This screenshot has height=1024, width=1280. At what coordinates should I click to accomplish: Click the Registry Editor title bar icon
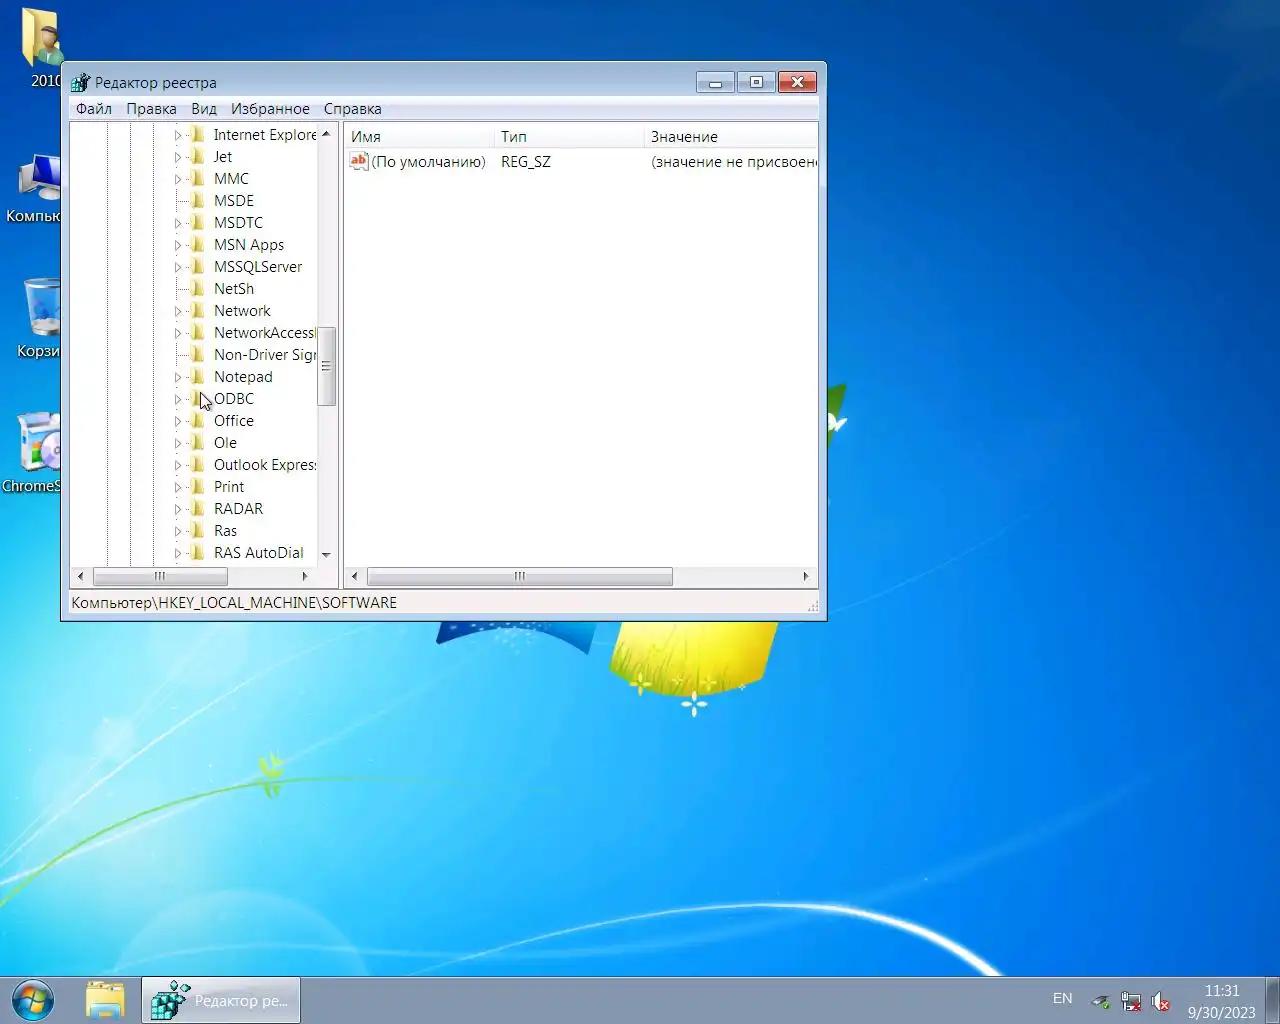click(81, 82)
